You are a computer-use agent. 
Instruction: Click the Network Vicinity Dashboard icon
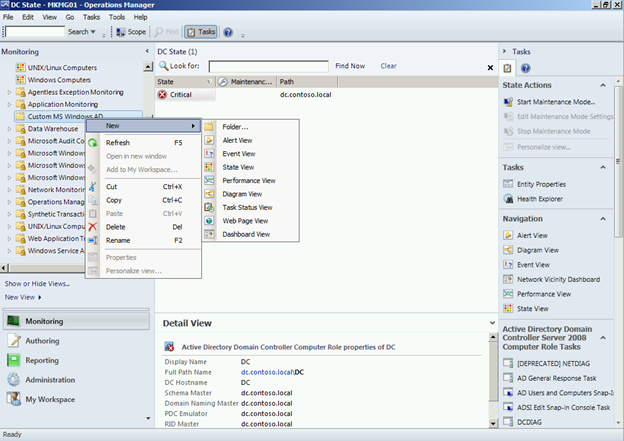[x=508, y=279]
